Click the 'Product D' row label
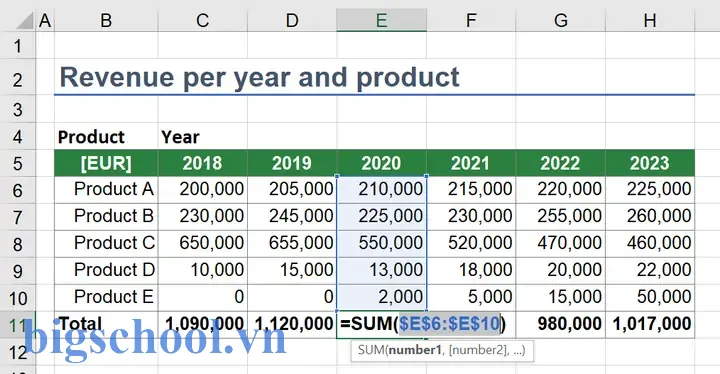 tap(106, 270)
